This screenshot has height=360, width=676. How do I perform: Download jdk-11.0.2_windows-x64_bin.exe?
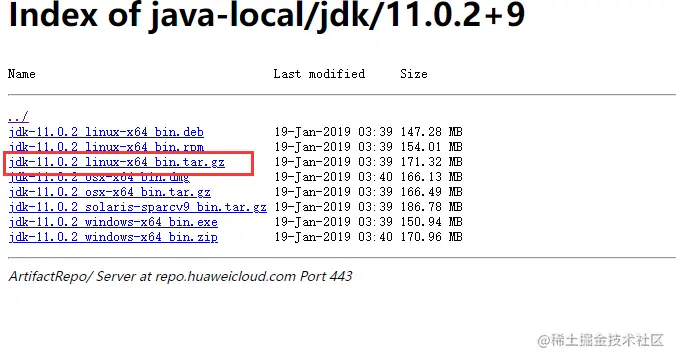[x=113, y=222]
